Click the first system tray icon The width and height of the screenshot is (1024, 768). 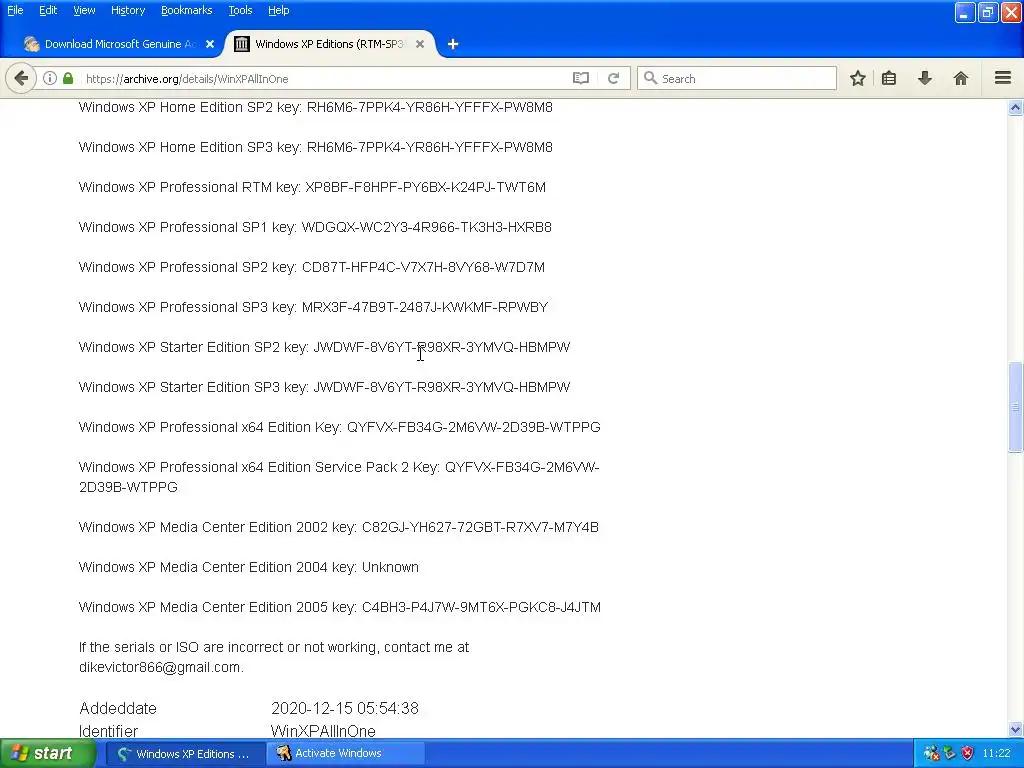pos(931,754)
